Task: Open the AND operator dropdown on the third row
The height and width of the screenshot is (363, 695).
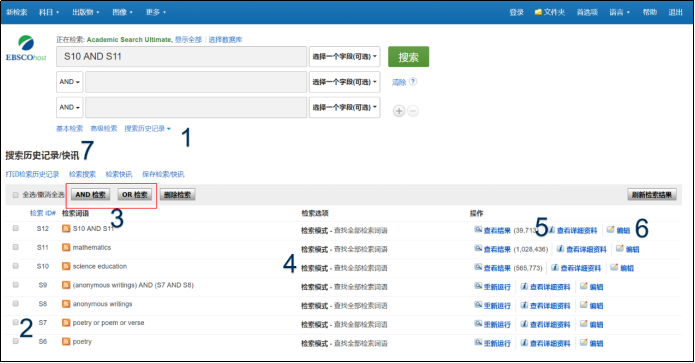Action: point(70,107)
